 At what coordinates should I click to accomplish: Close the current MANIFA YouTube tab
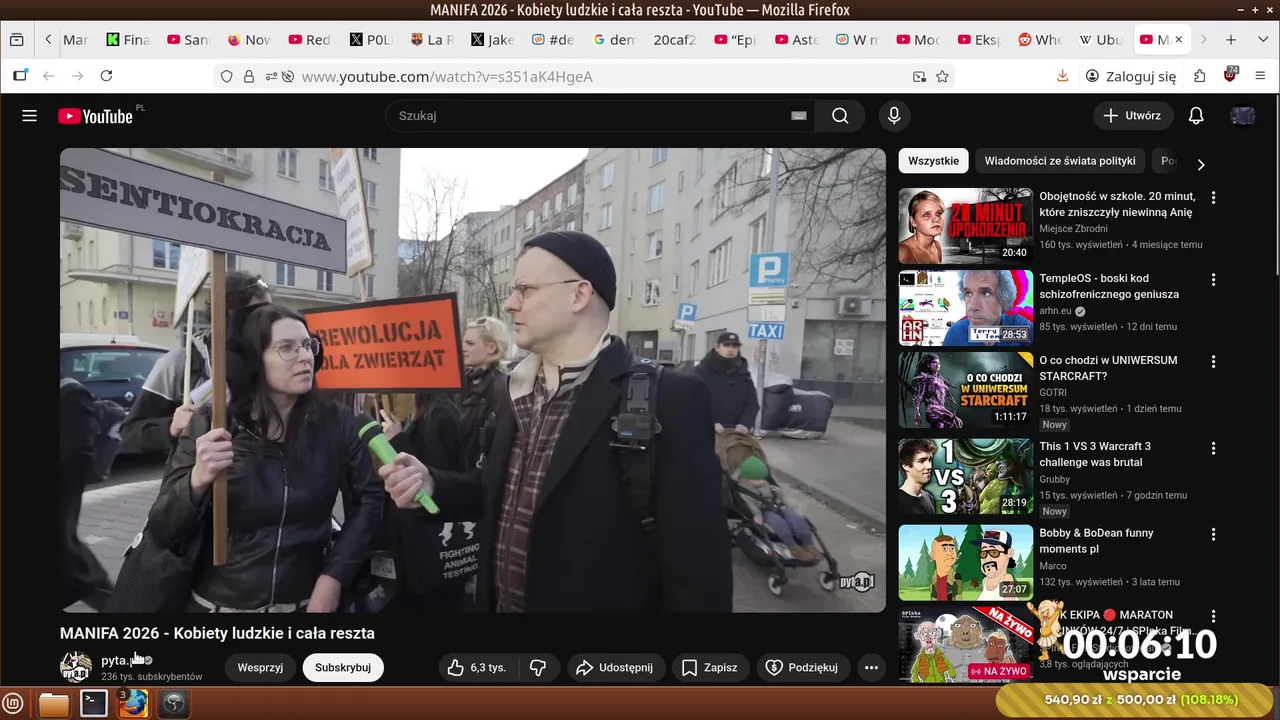[1178, 40]
